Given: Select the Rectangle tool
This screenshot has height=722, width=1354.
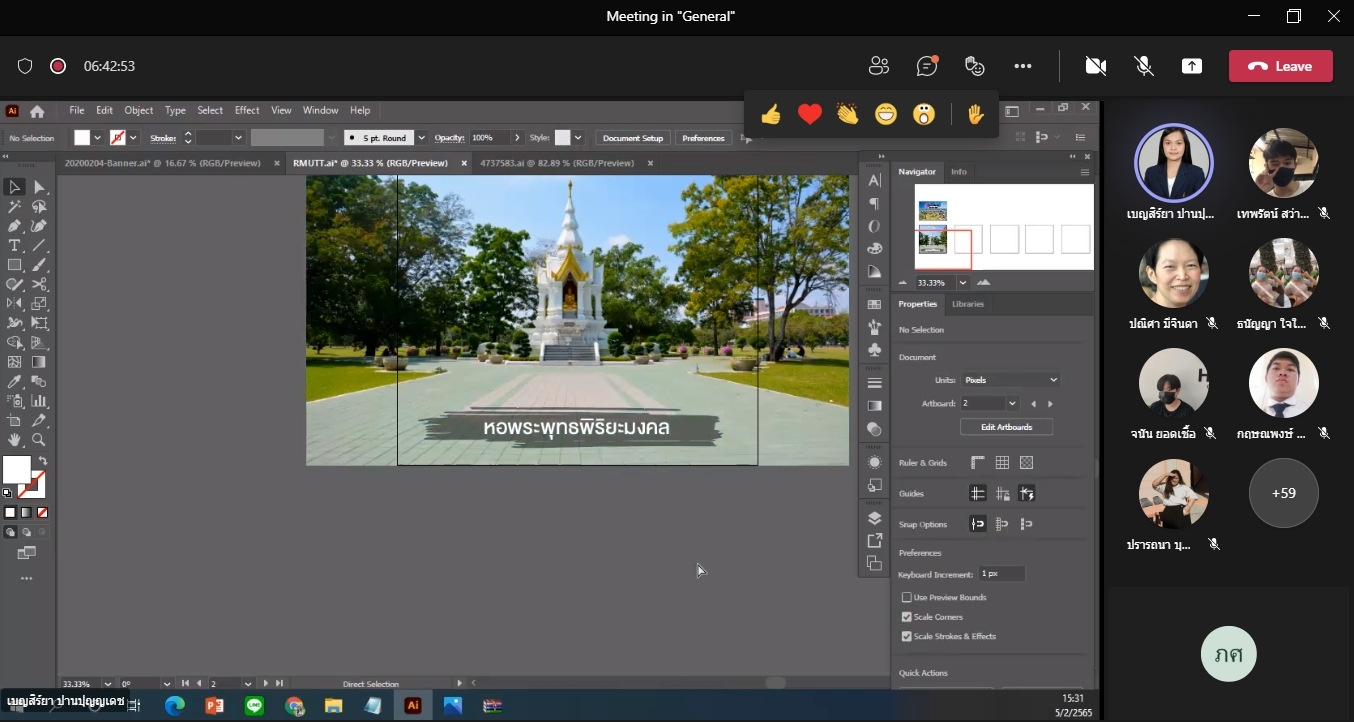Looking at the screenshot, I should [15, 265].
